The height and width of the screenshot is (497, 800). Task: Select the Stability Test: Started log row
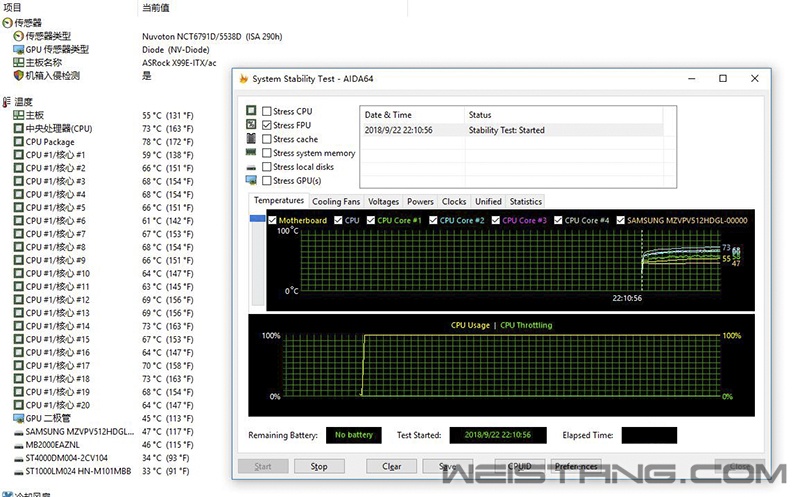506,130
